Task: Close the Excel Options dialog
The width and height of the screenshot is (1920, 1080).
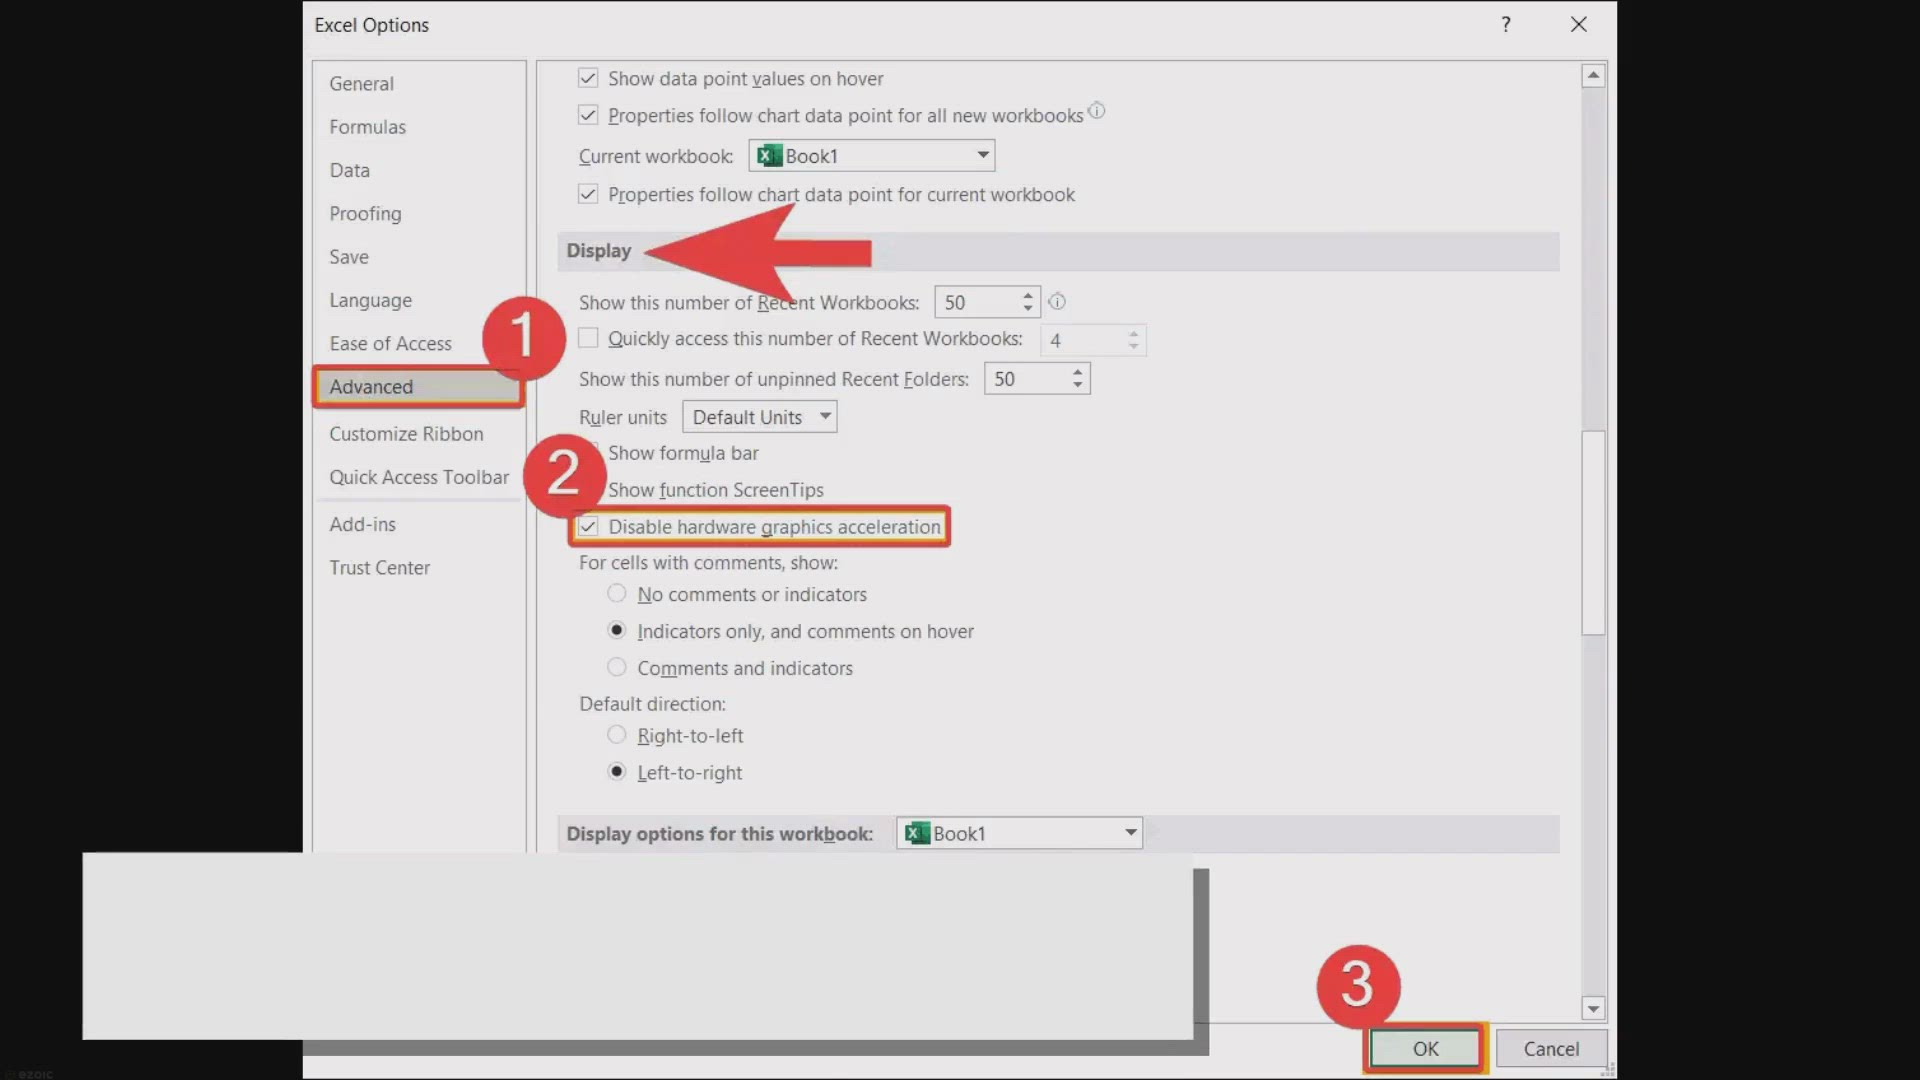Action: coord(1579,24)
